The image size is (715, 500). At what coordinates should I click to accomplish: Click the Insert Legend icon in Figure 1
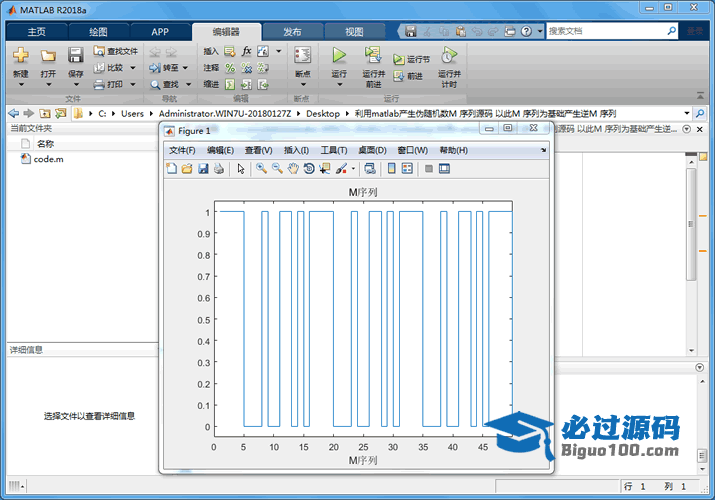pos(407,169)
